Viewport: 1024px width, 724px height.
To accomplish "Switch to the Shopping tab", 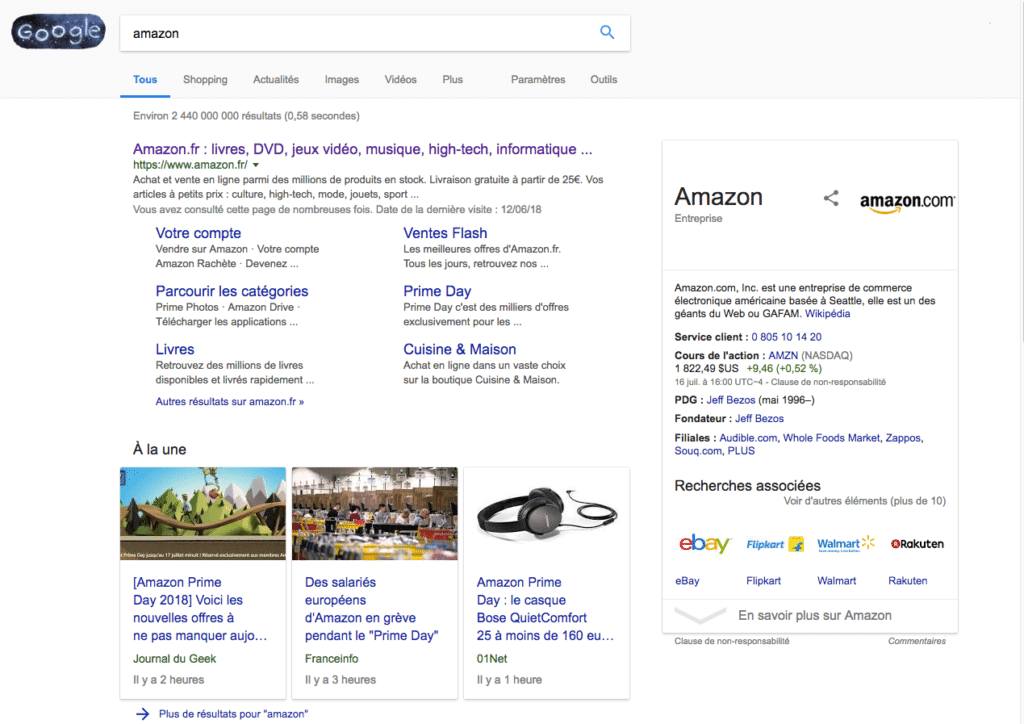I will [x=205, y=80].
